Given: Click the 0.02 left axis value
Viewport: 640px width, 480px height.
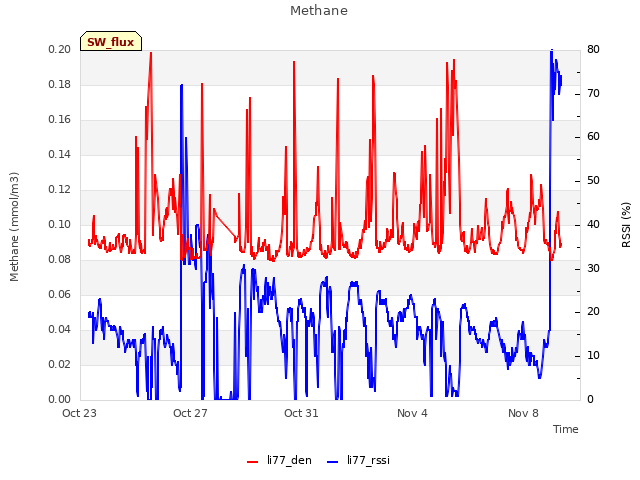Looking at the screenshot, I should coord(60,364).
